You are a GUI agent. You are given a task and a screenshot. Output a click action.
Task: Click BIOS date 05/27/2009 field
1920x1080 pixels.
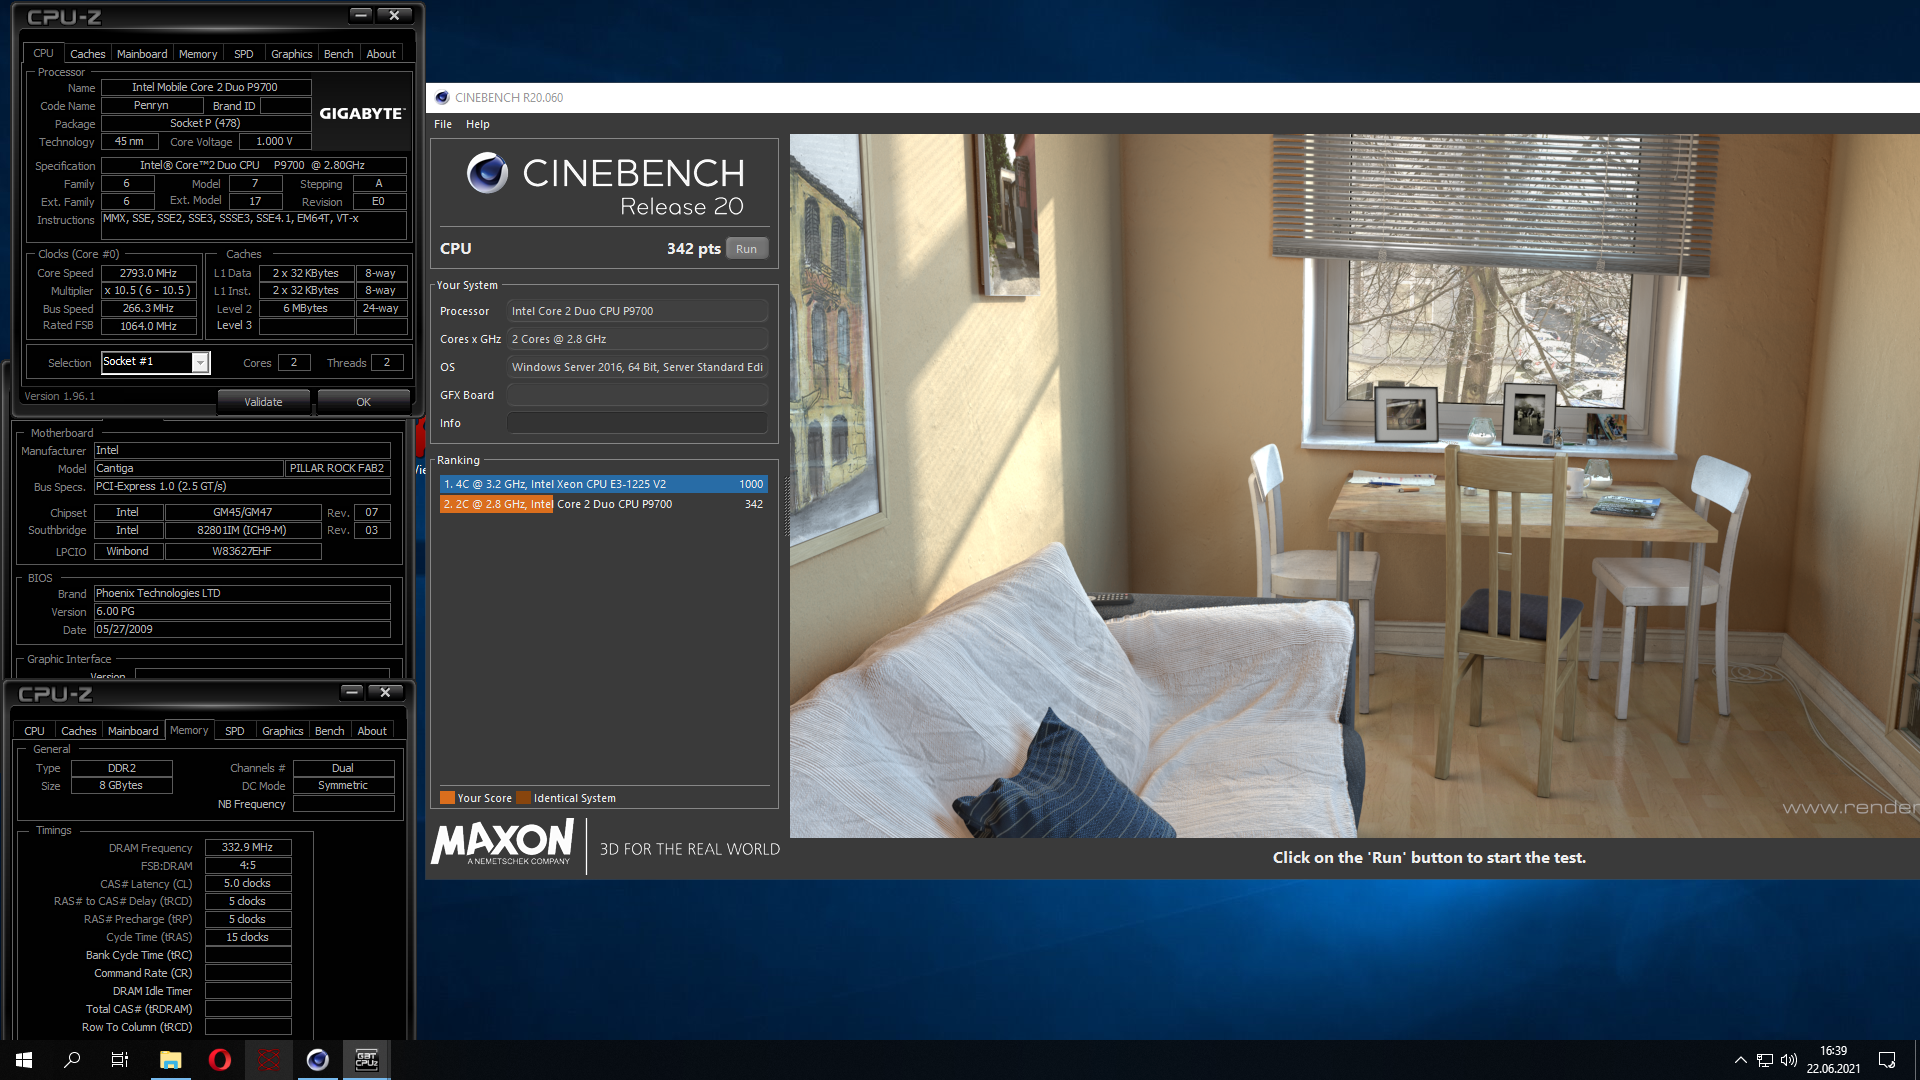point(242,629)
